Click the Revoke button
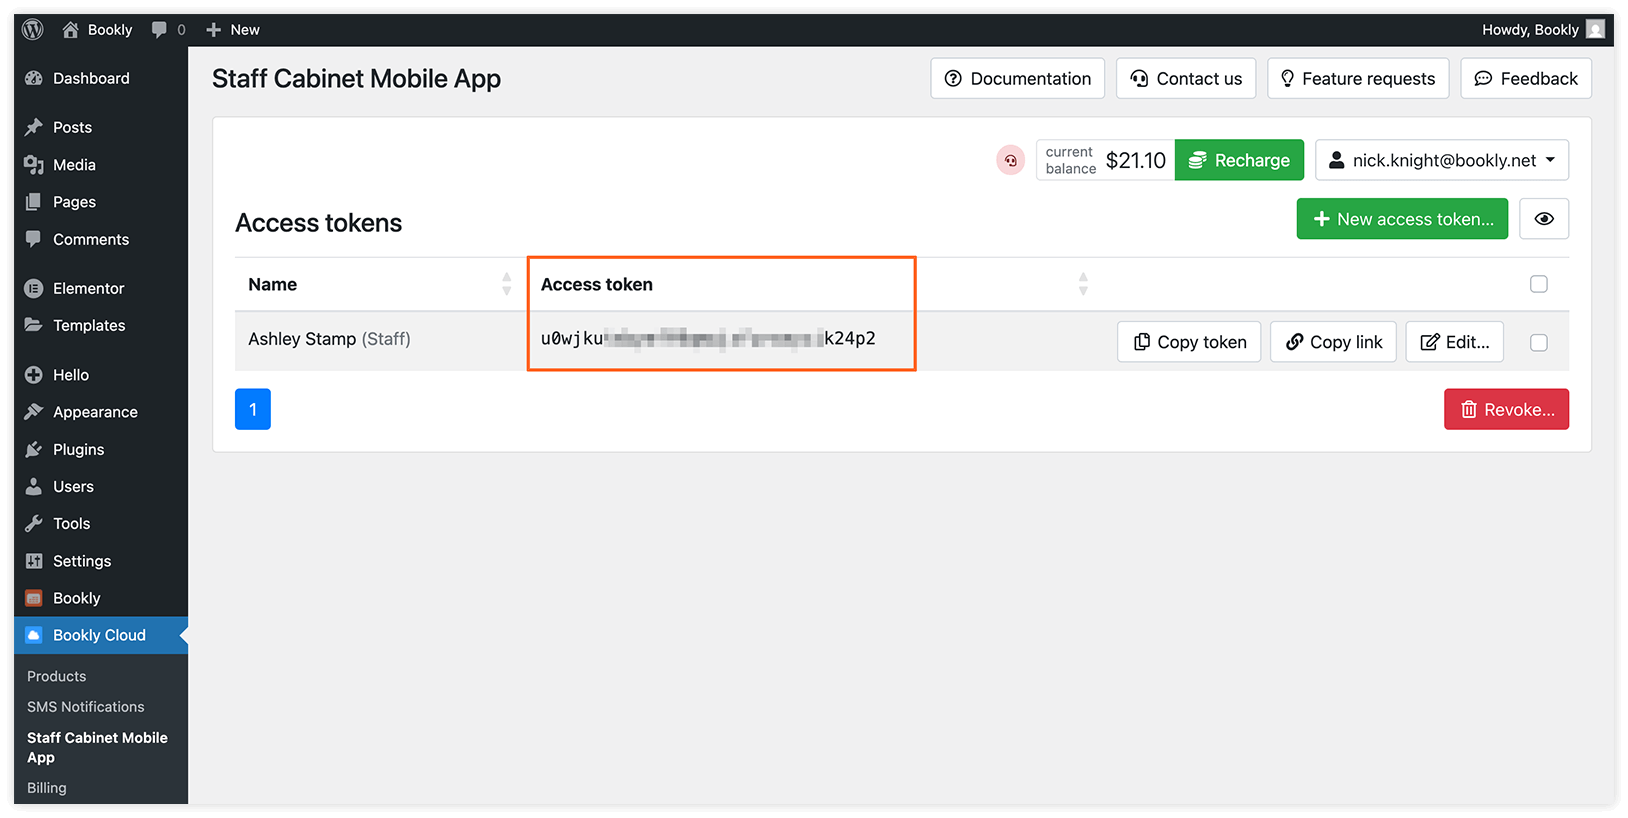Screen dimensions: 1628x818 1506,409
